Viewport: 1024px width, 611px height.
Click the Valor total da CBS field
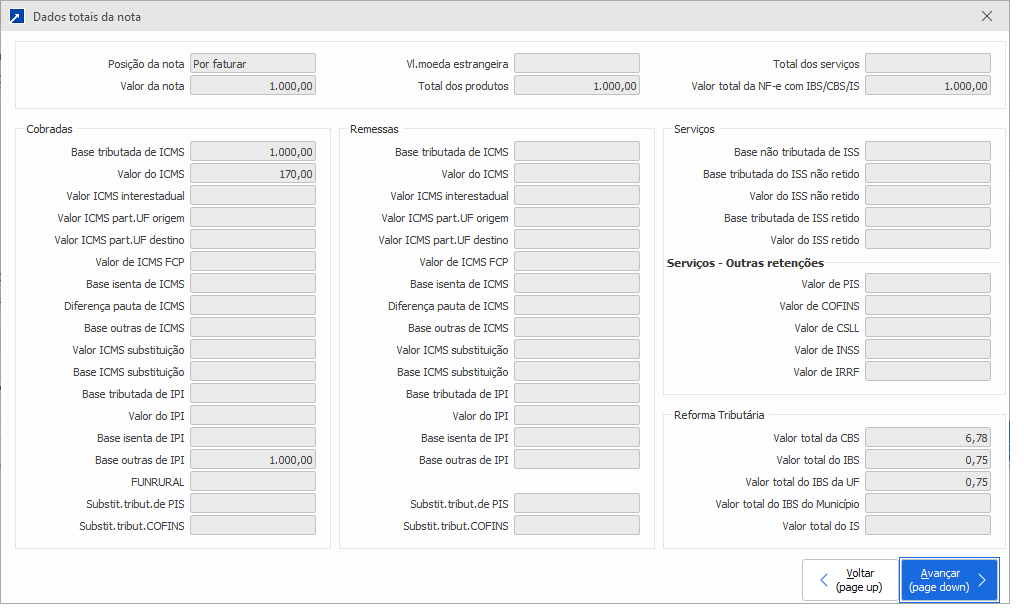click(927, 438)
